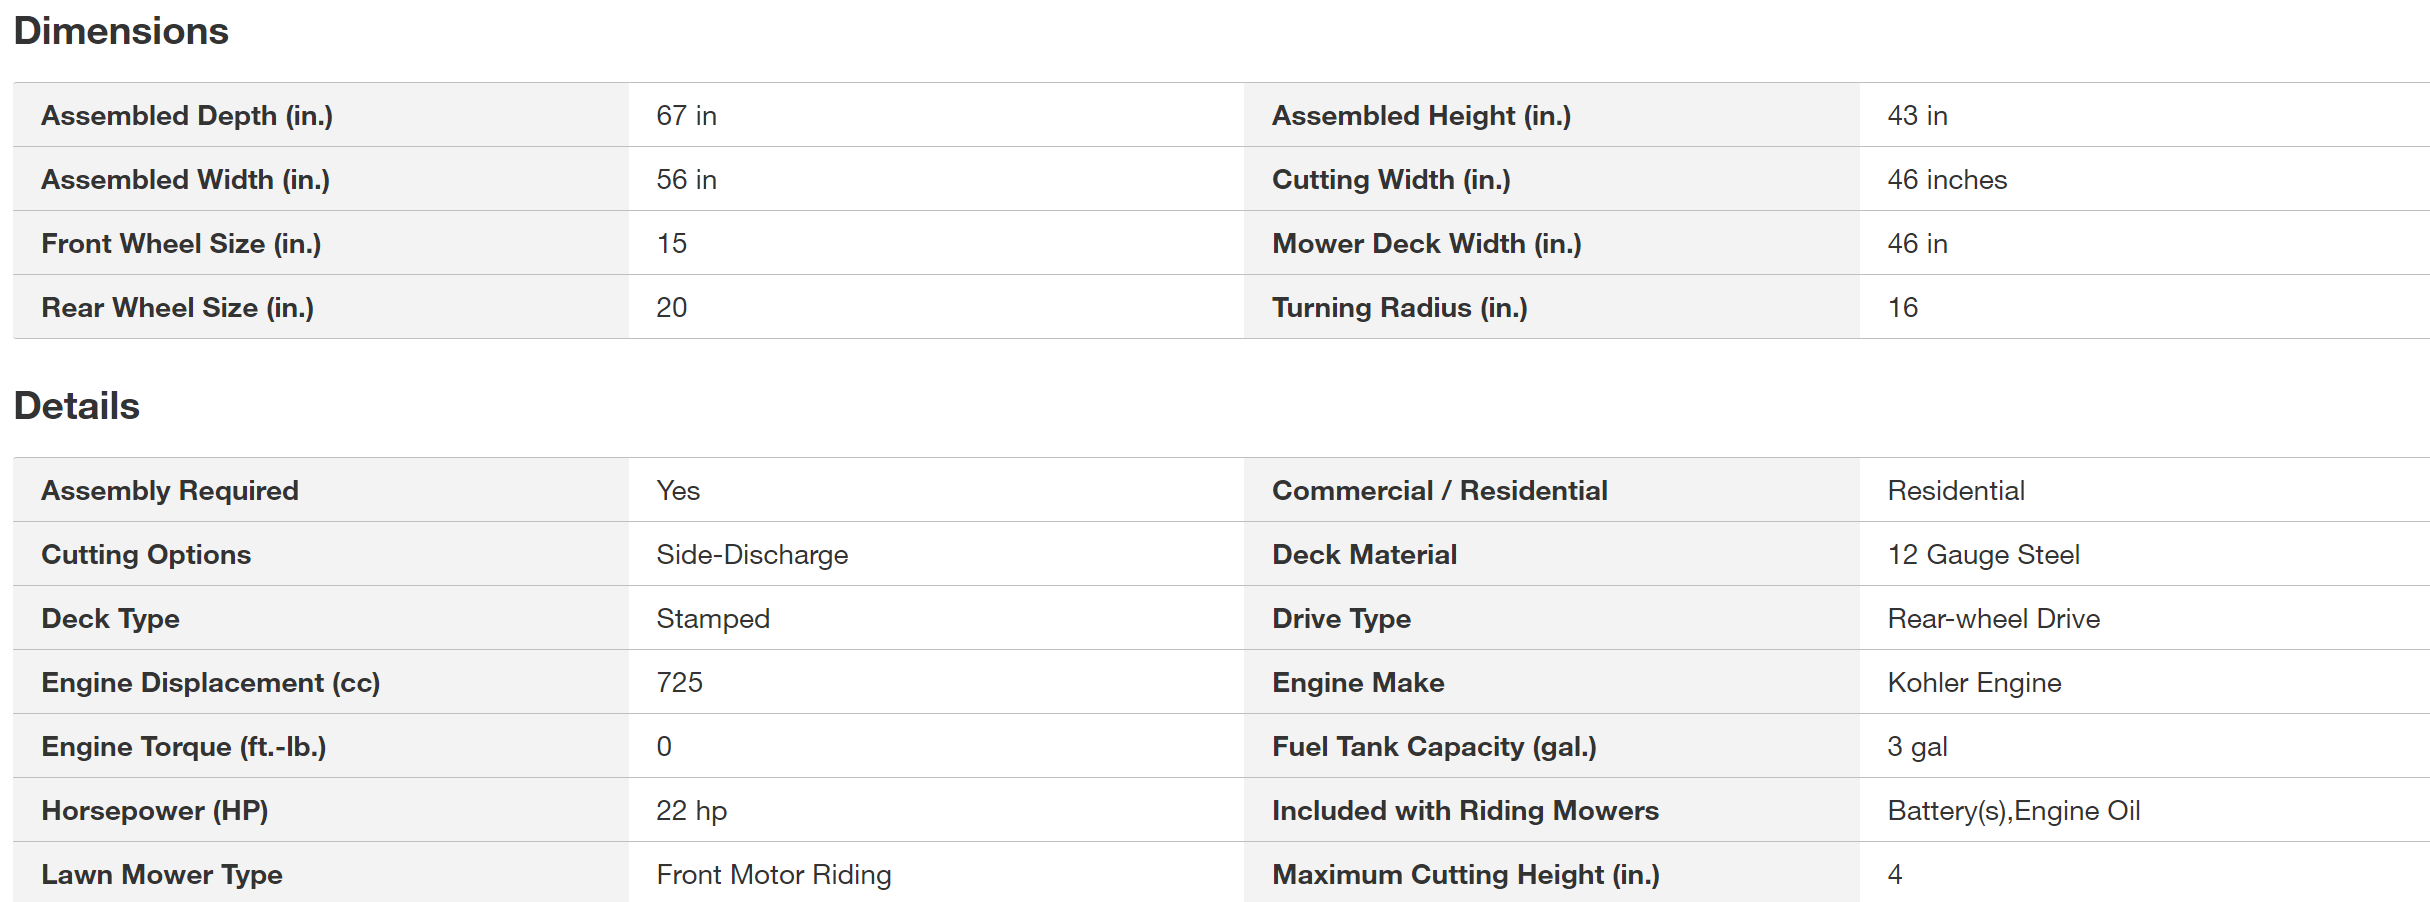Select the Front Wheel Size value 15
Screen dimensions: 2430x902
pyautogui.click(x=671, y=244)
